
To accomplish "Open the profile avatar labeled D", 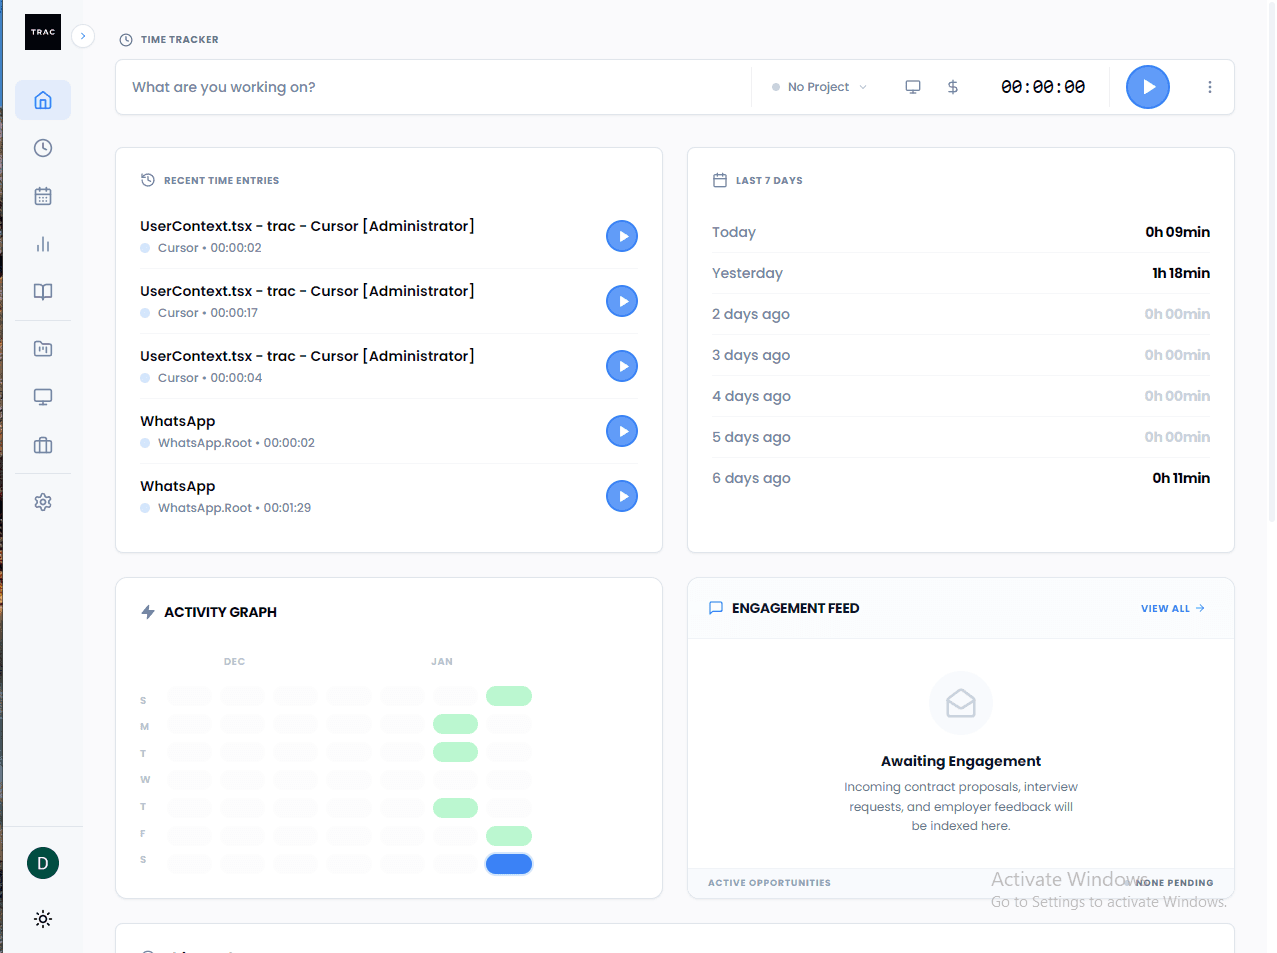I will click(43, 862).
